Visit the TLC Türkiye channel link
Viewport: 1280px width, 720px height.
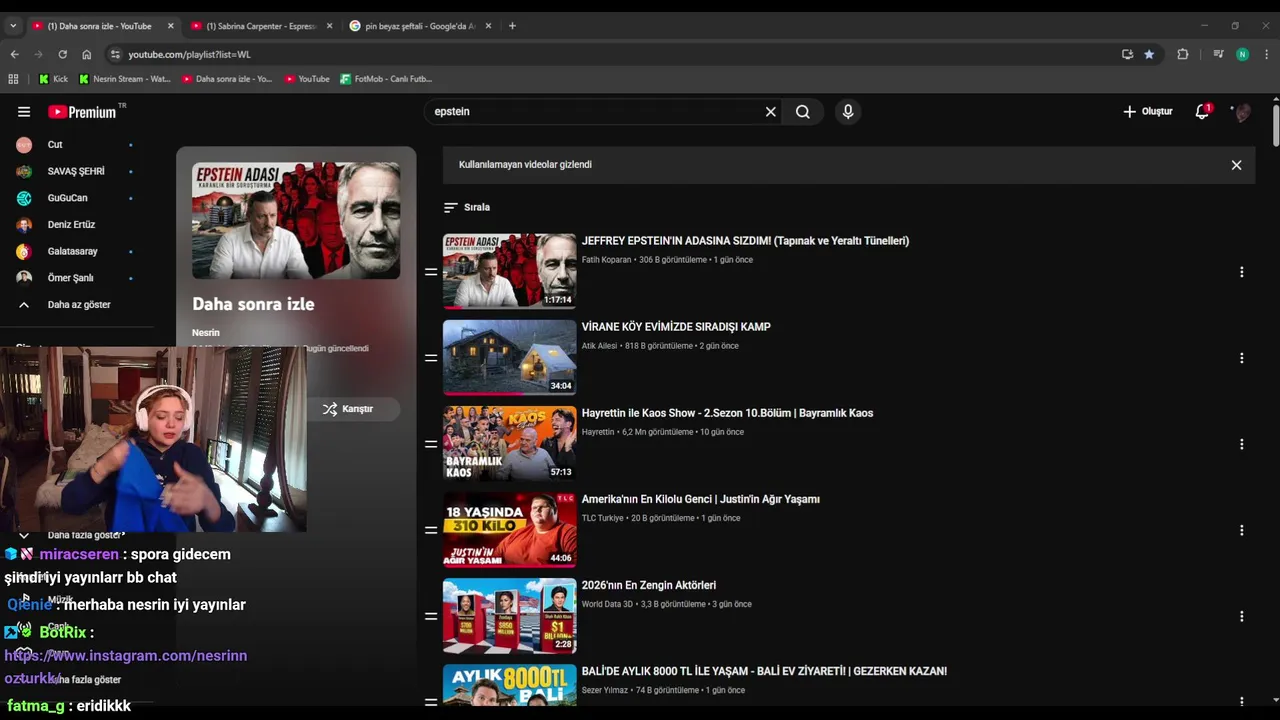click(x=602, y=518)
